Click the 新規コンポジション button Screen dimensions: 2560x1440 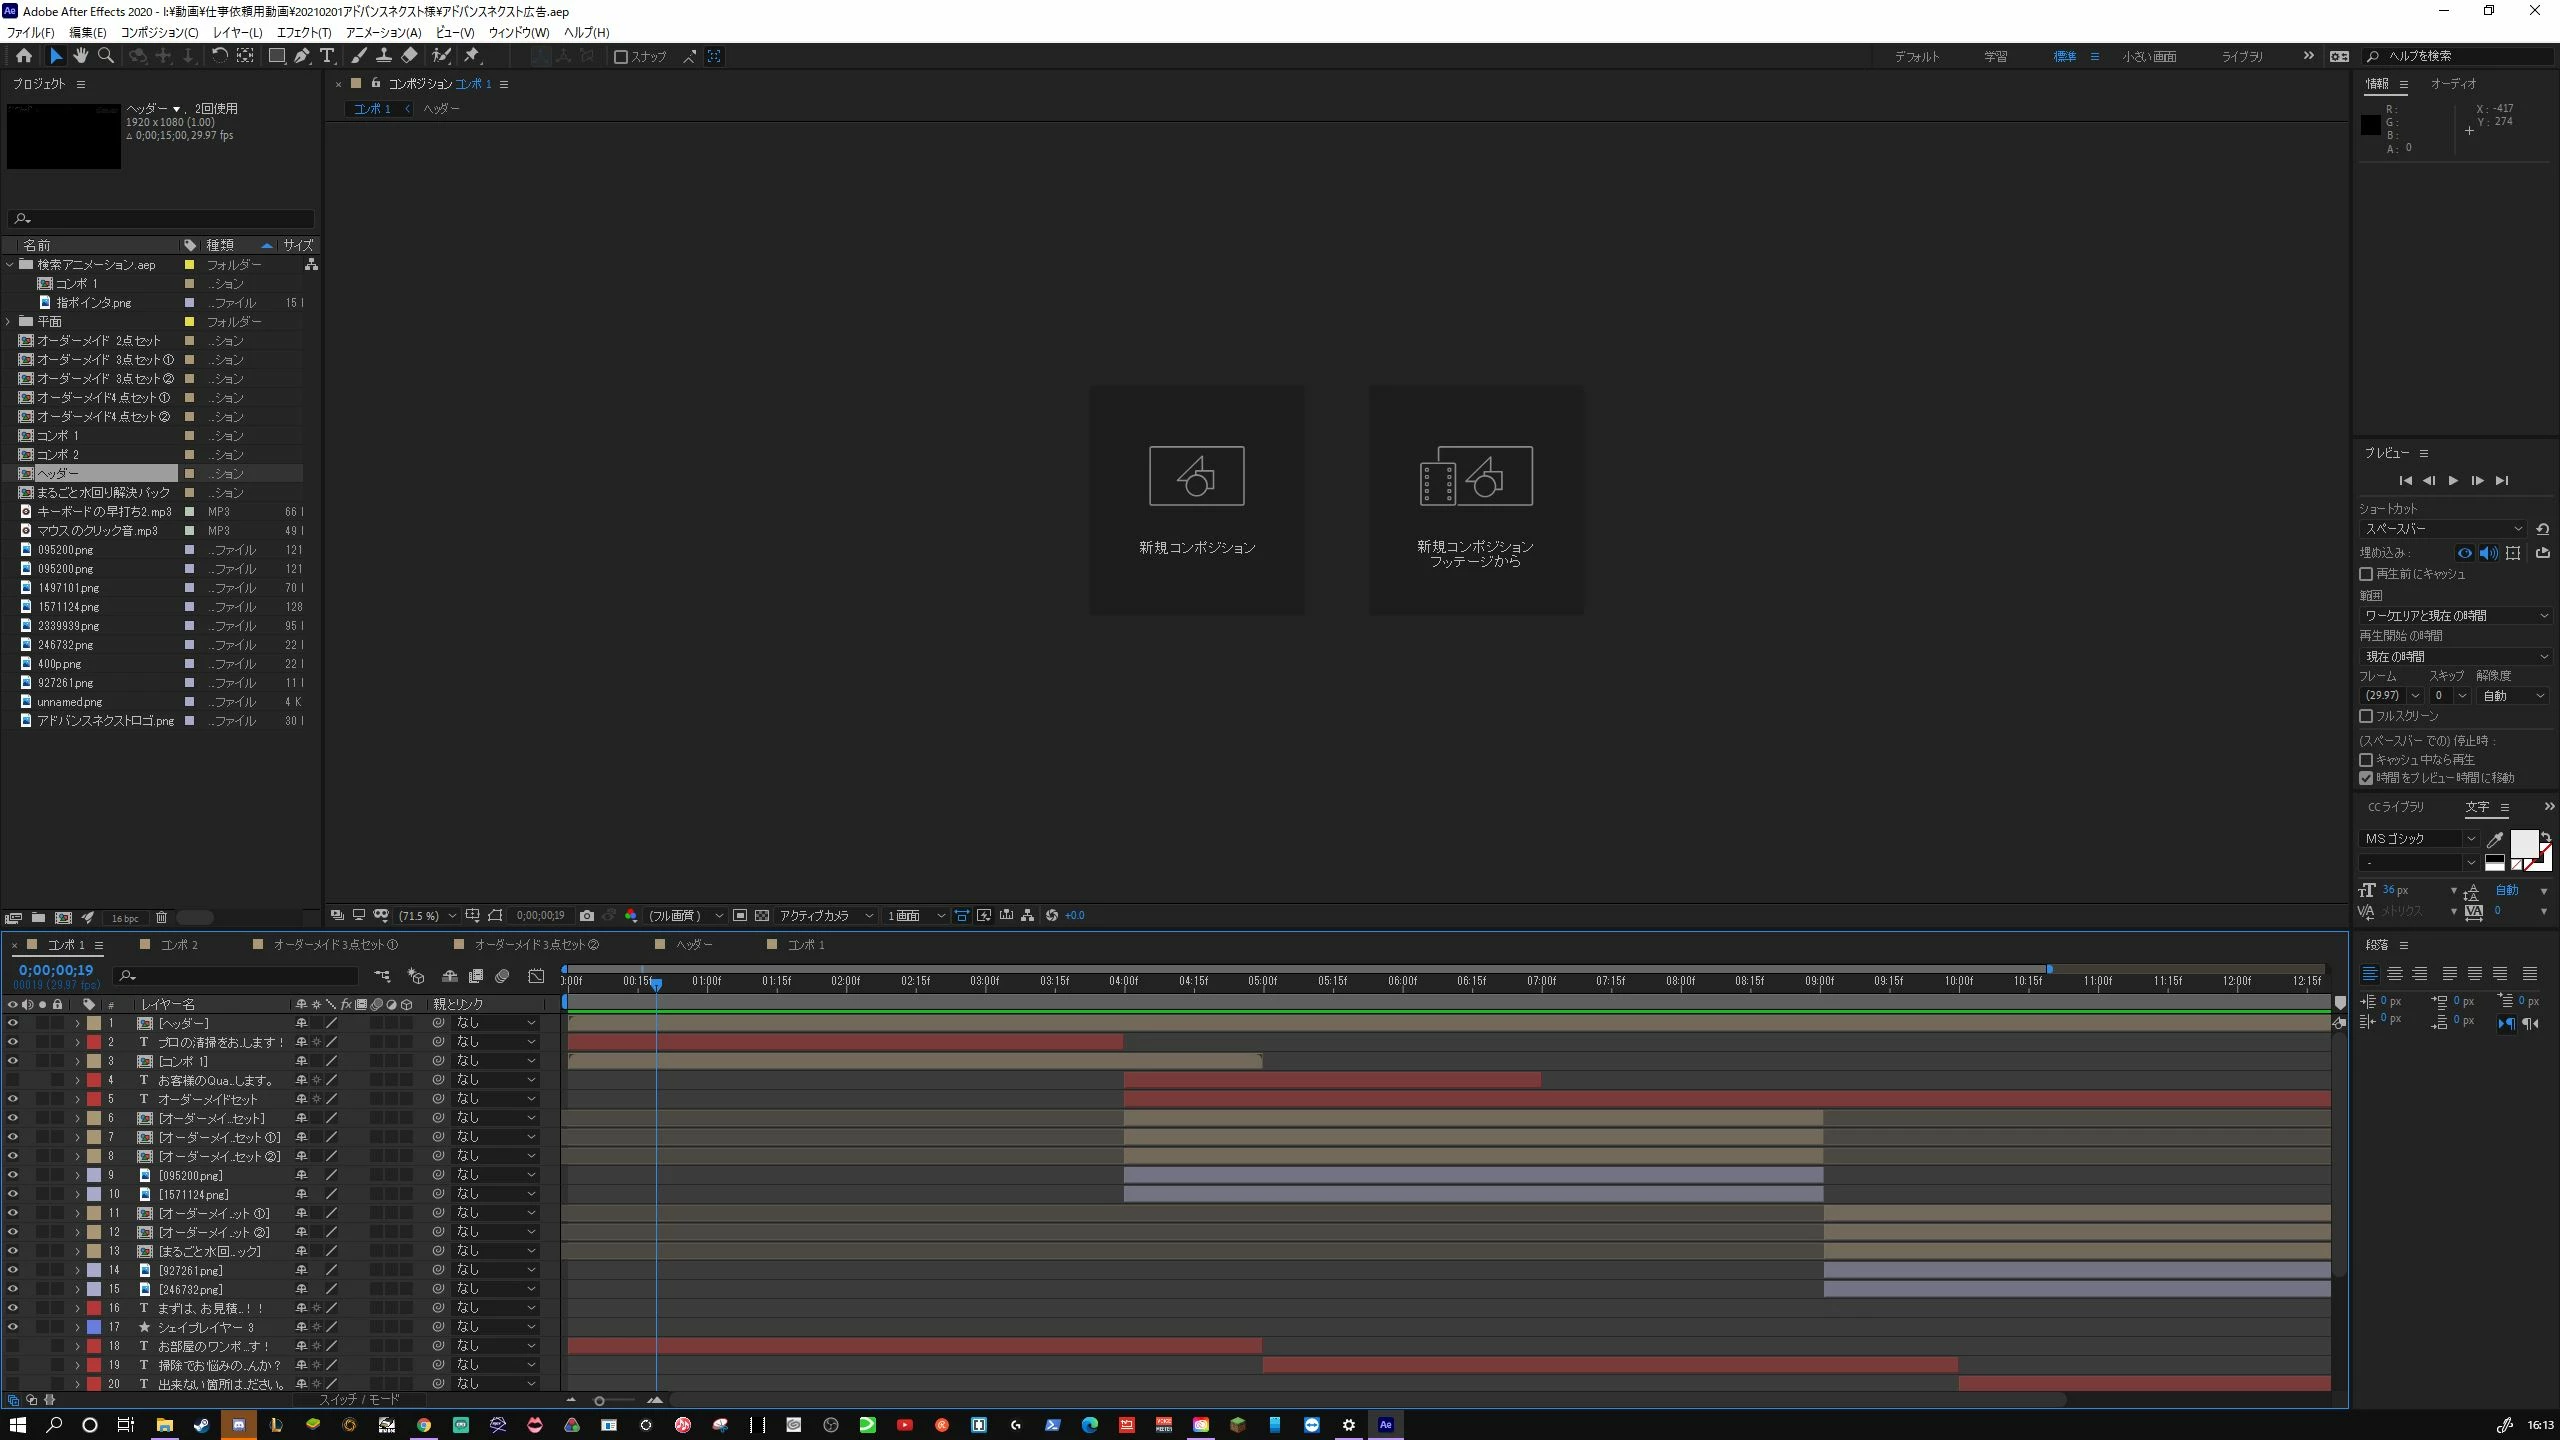point(1197,500)
